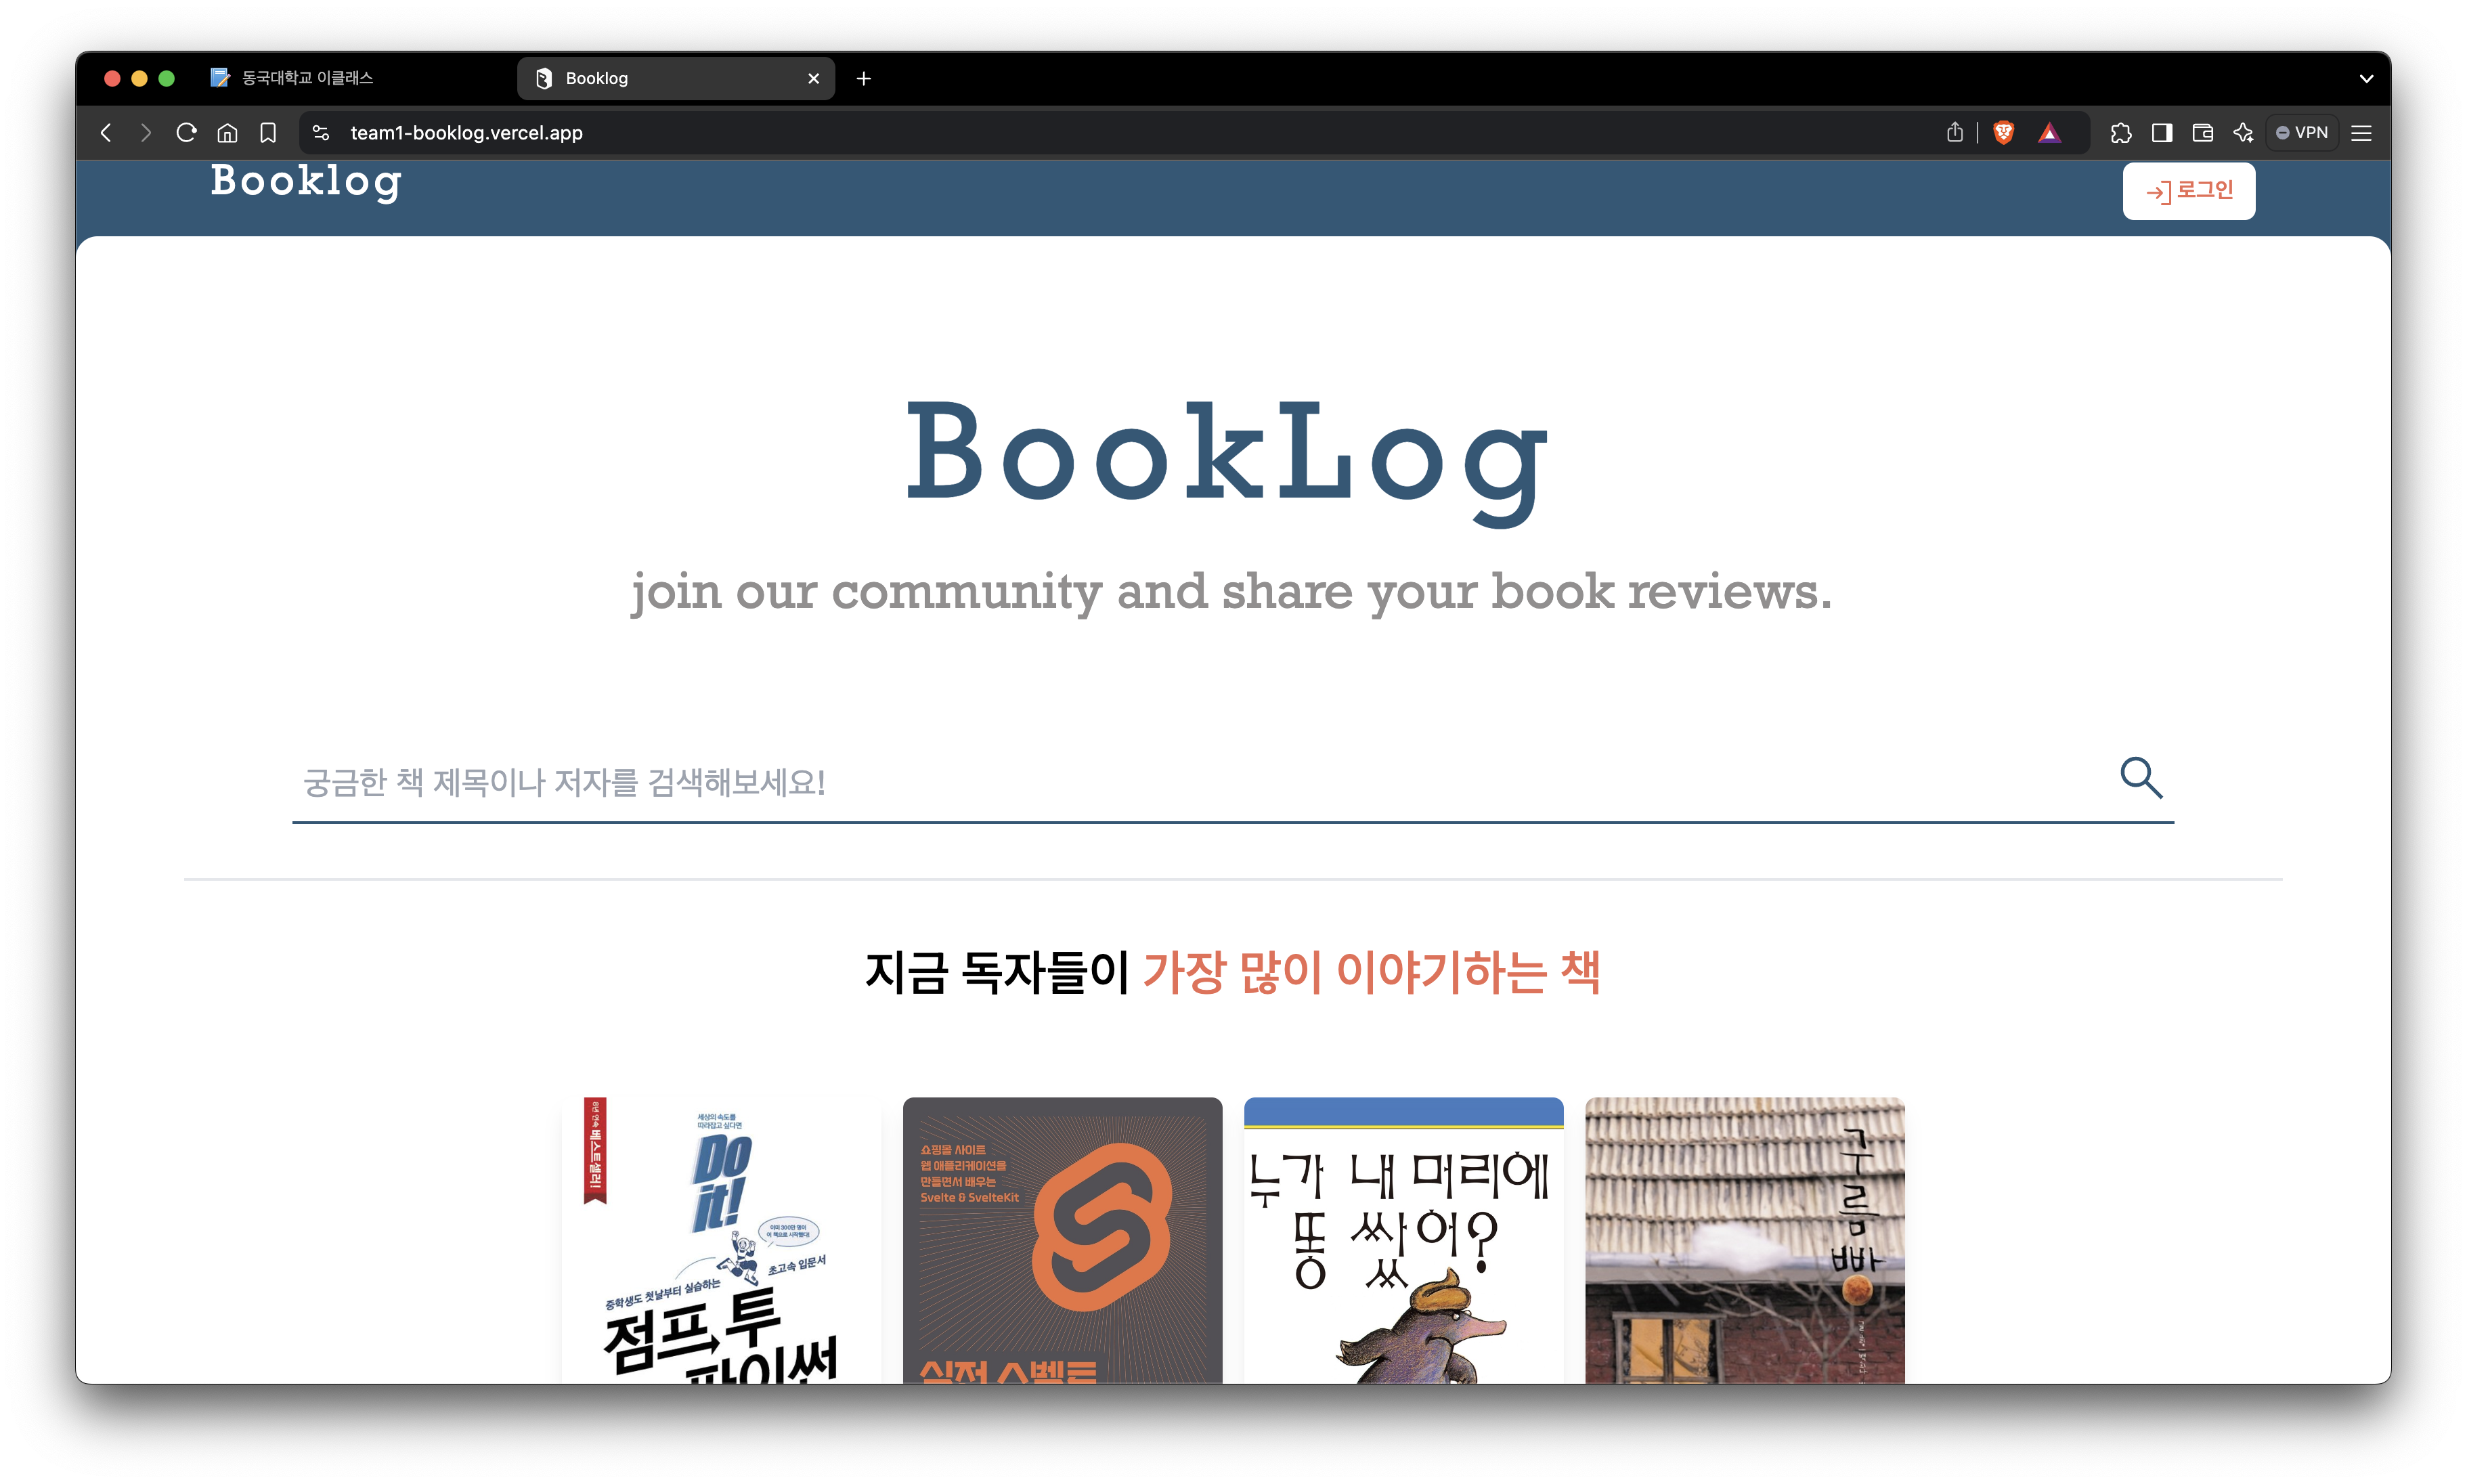Open a new tab with plus button
Viewport: 2467px width, 1484px height.
pyautogui.click(x=864, y=78)
